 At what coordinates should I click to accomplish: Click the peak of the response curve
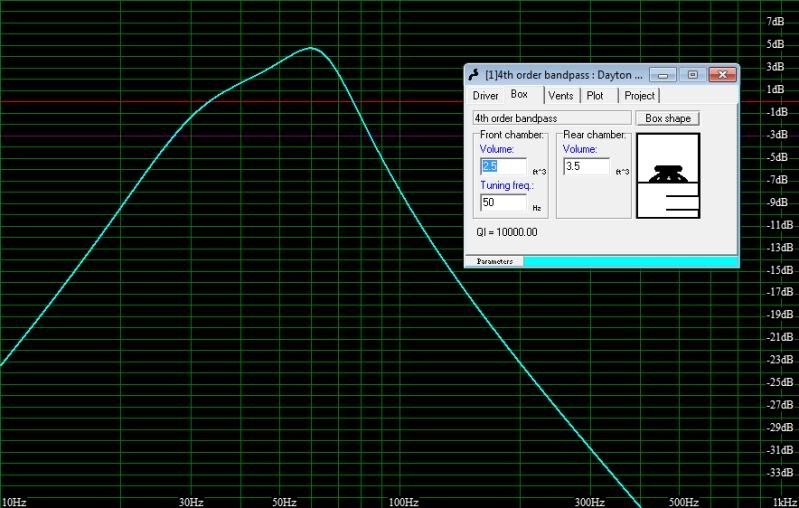312,47
